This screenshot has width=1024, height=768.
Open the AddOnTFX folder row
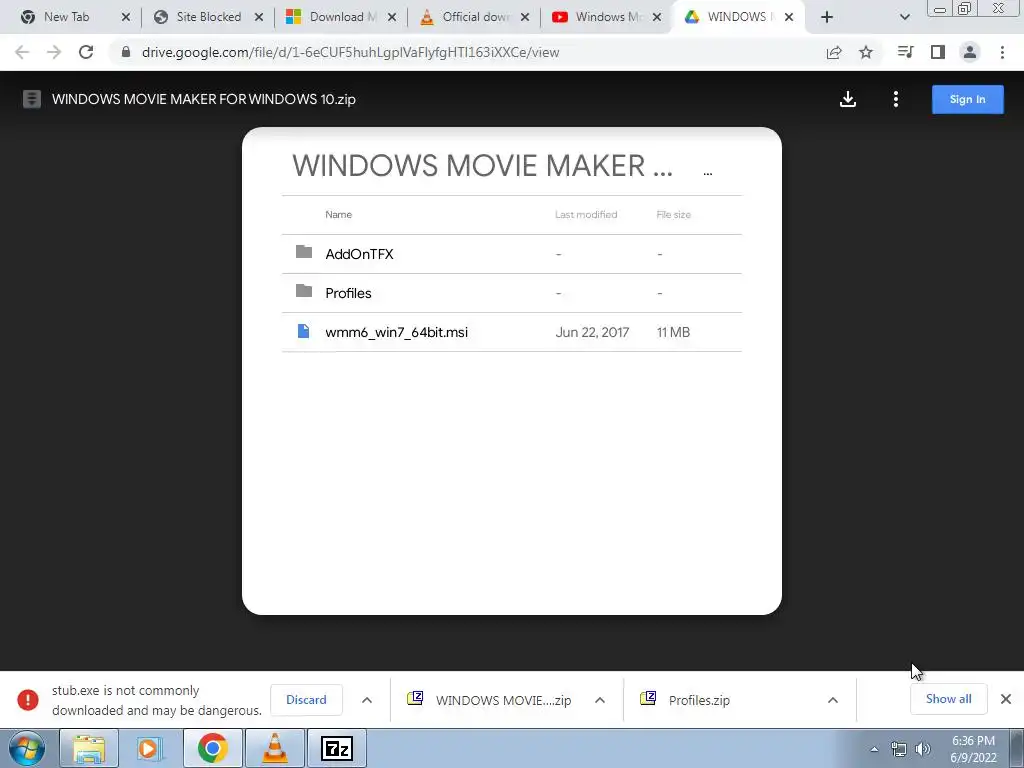coord(511,254)
